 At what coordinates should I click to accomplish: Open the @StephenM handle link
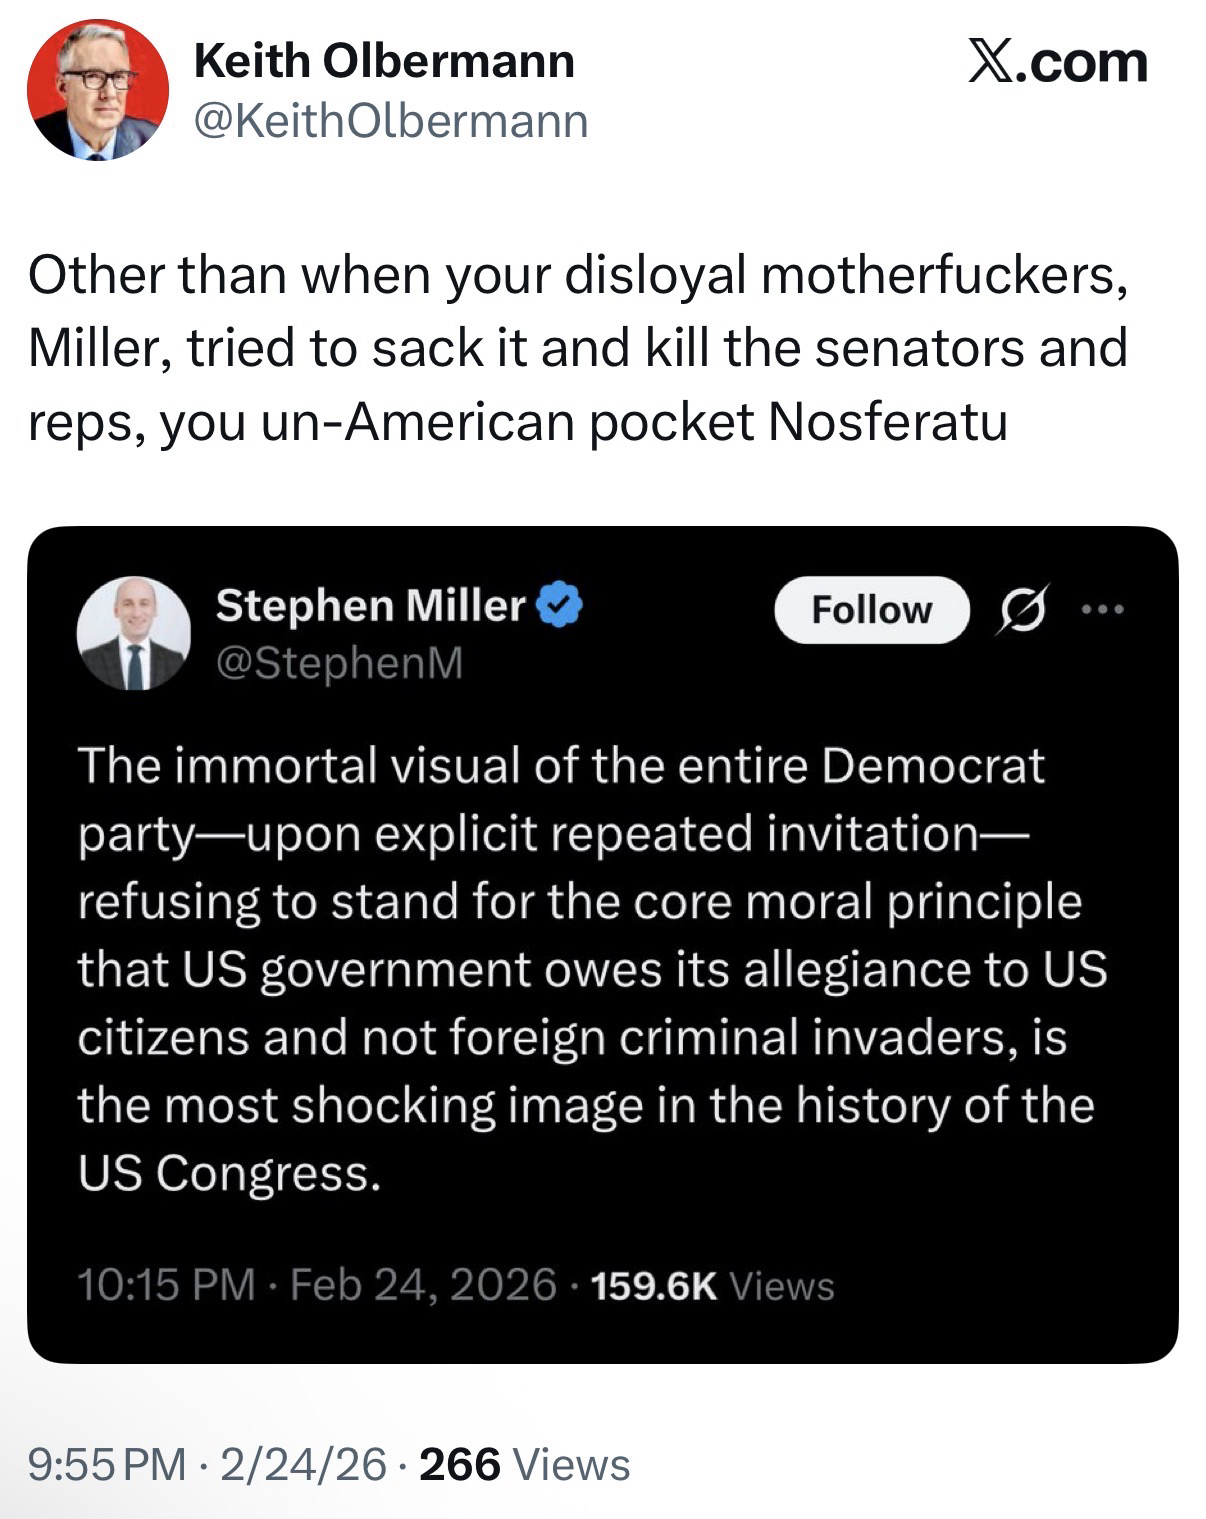(x=339, y=663)
